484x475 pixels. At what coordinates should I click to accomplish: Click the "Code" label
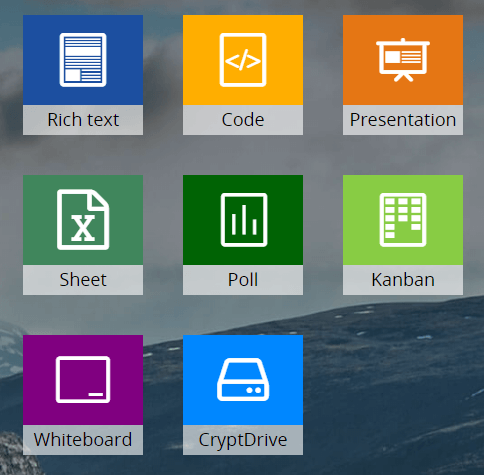(x=243, y=120)
